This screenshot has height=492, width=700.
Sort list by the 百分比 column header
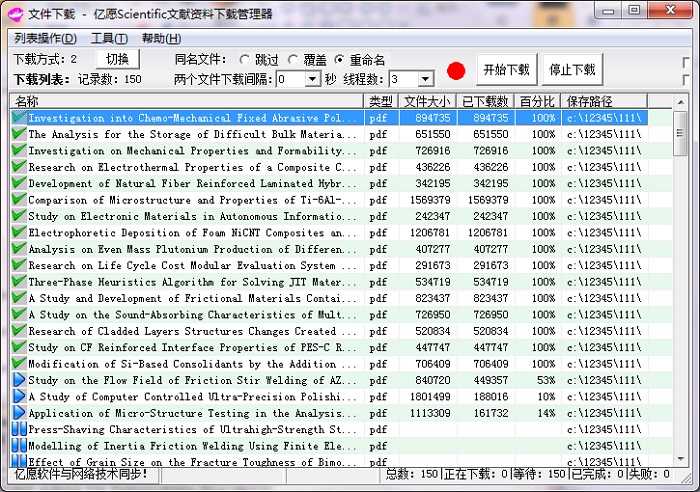tap(537, 101)
